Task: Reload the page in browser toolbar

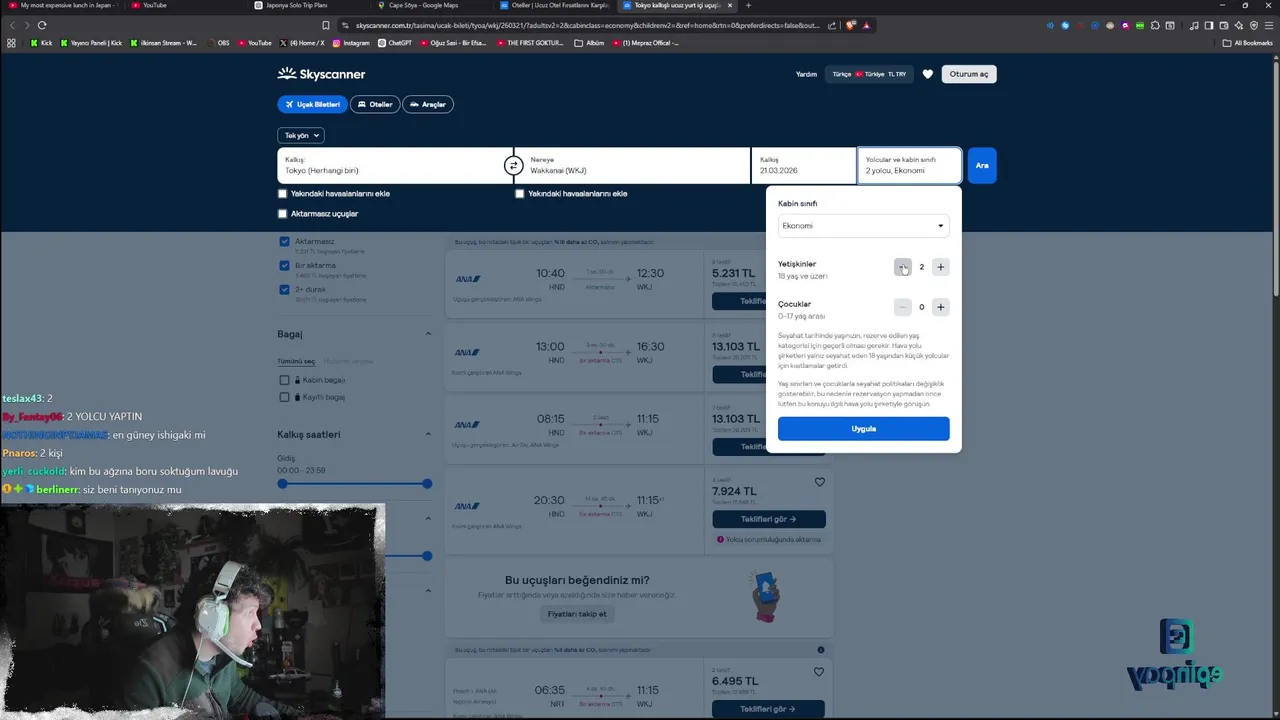Action: [42, 25]
